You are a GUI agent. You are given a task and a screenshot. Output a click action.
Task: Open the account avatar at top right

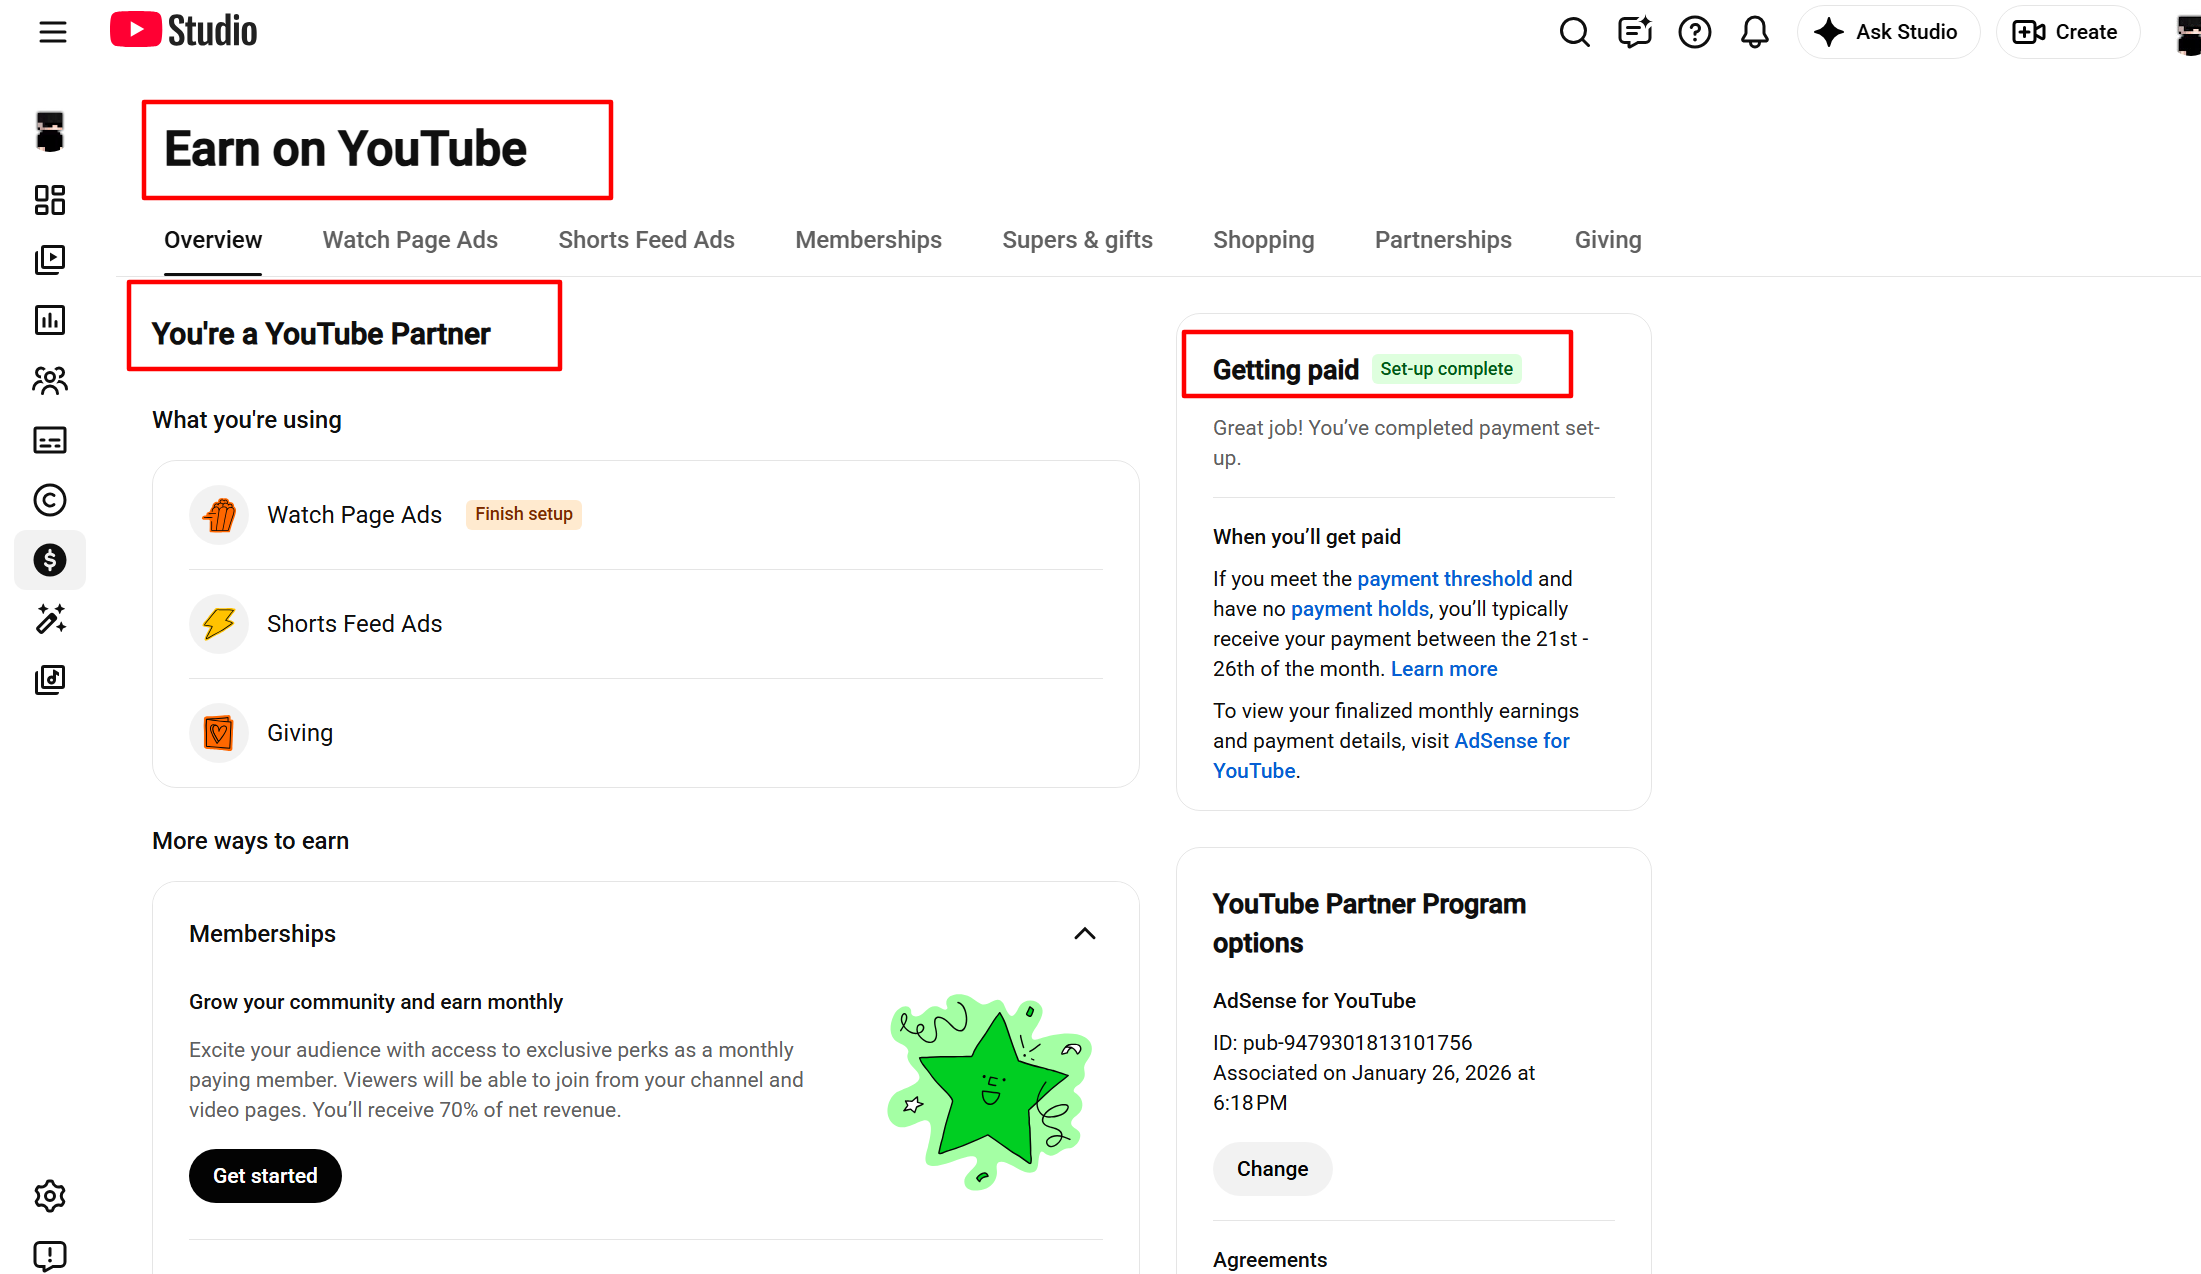click(2188, 34)
